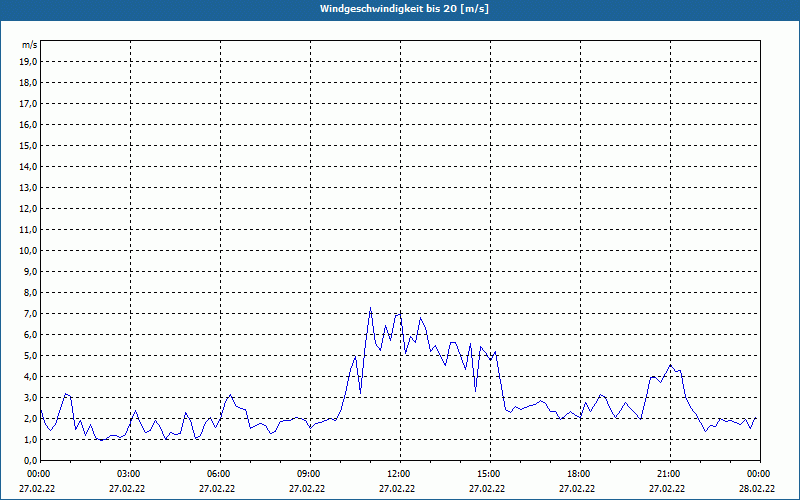This screenshot has width=800, height=500.
Task: Click the 15:00 time label
Action: pos(490,474)
